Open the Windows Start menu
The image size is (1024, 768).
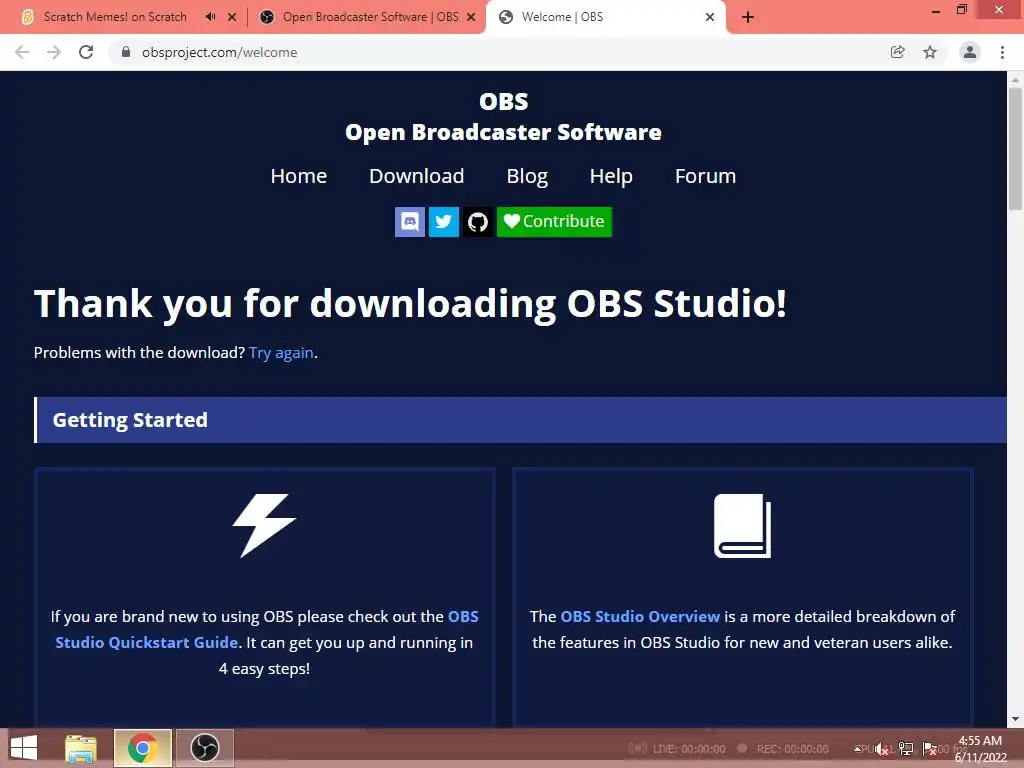[24, 748]
